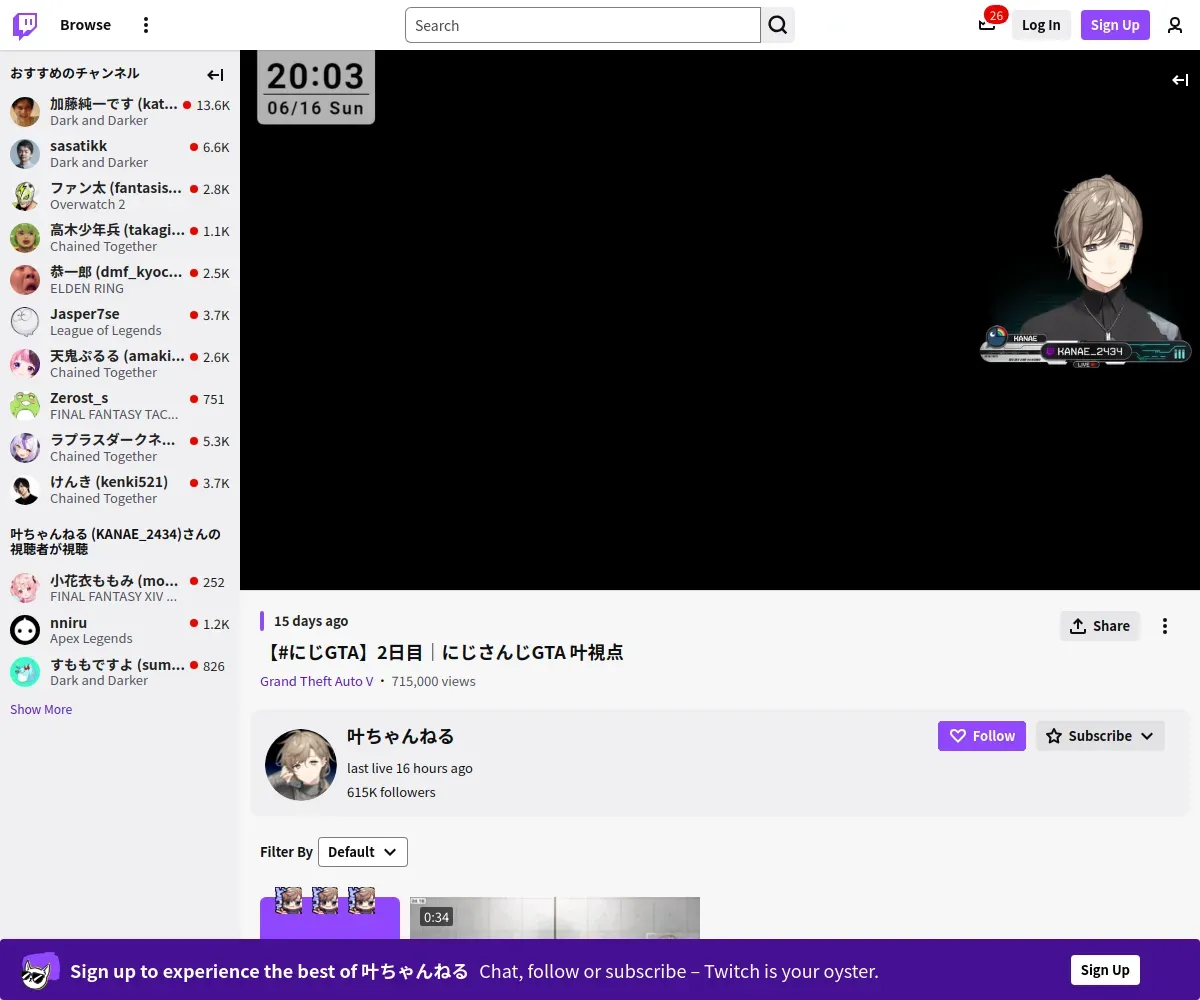Collapse the right panel arrow on video
Image resolution: width=1200 pixels, height=1000 pixels.
[x=1180, y=80]
